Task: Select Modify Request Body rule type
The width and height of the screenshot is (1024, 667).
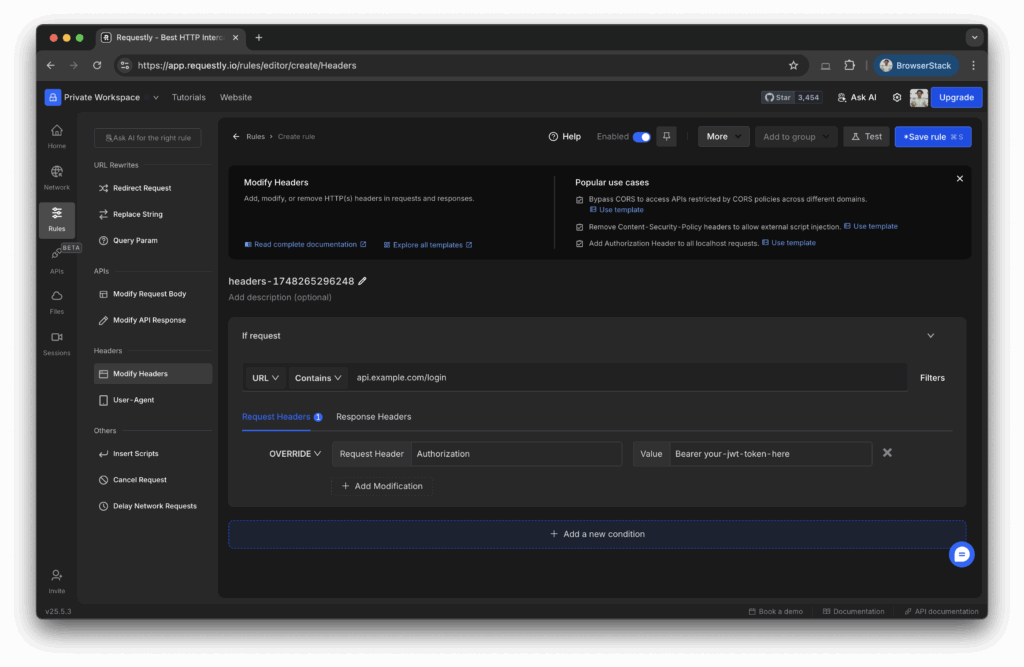Action: pos(152,294)
